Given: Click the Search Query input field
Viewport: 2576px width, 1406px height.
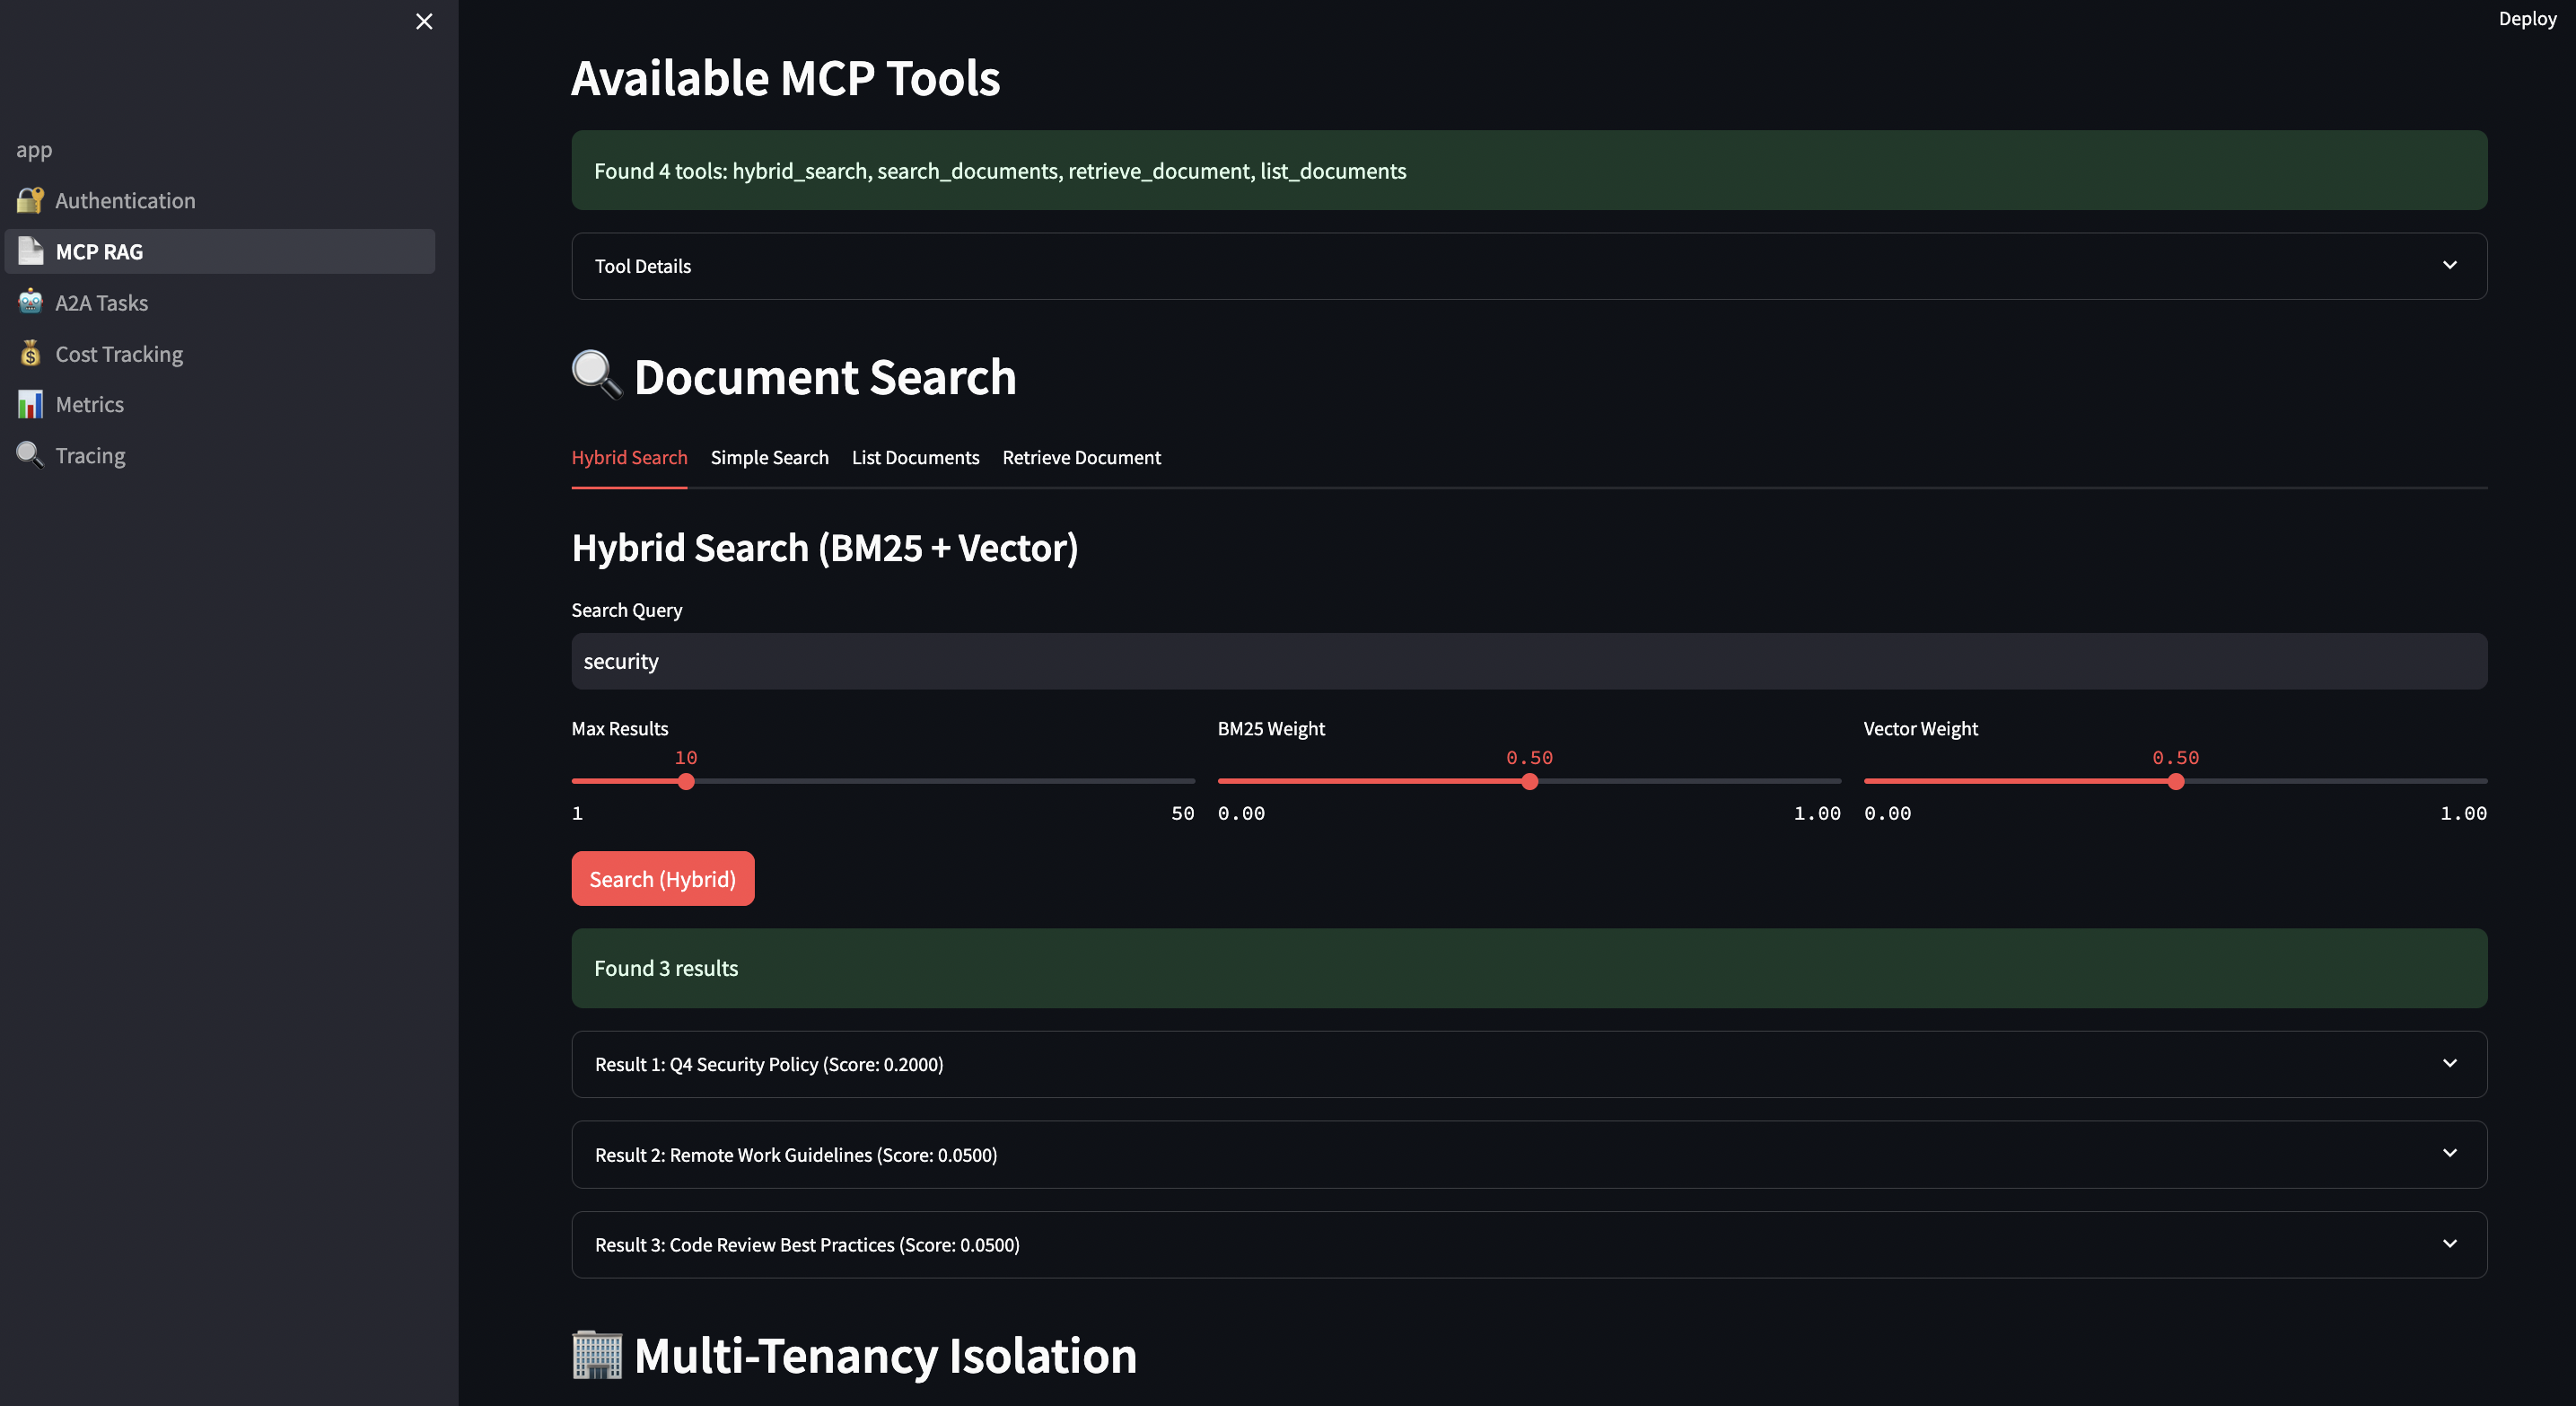Looking at the screenshot, I should (x=1528, y=661).
